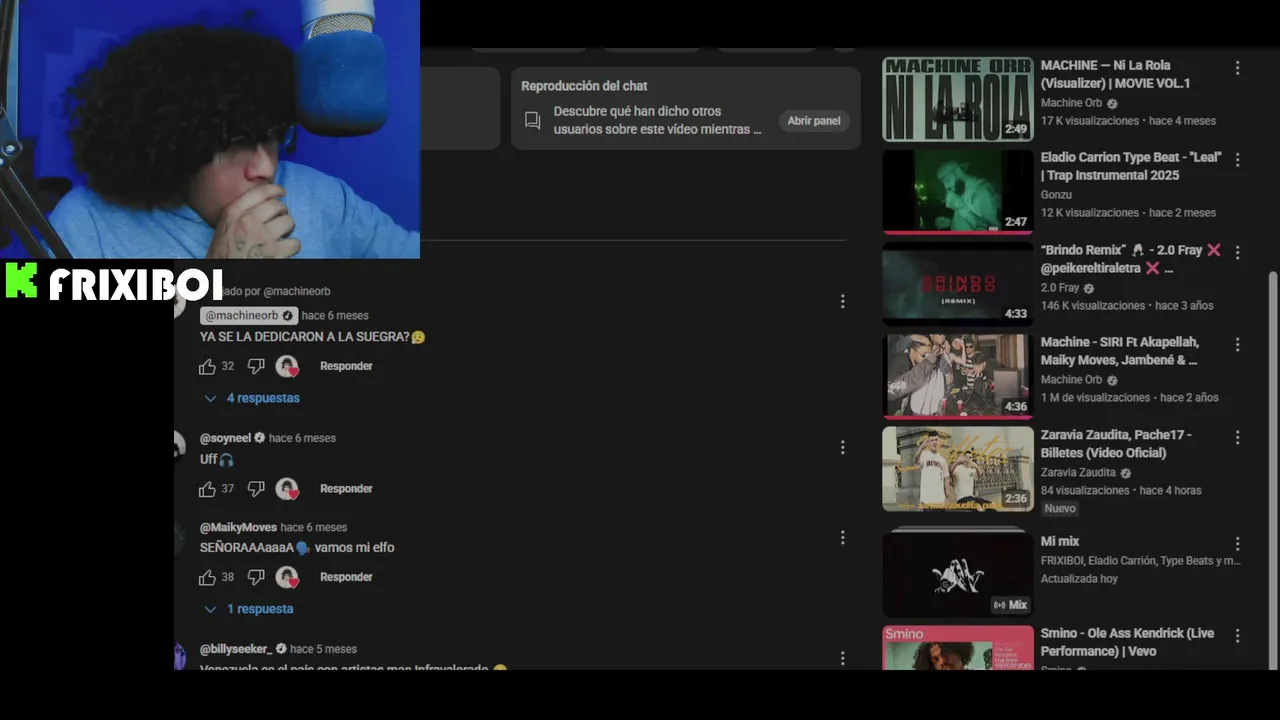Click creator heart on @machineorb comment
This screenshot has width=1280, height=720.
tap(287, 367)
